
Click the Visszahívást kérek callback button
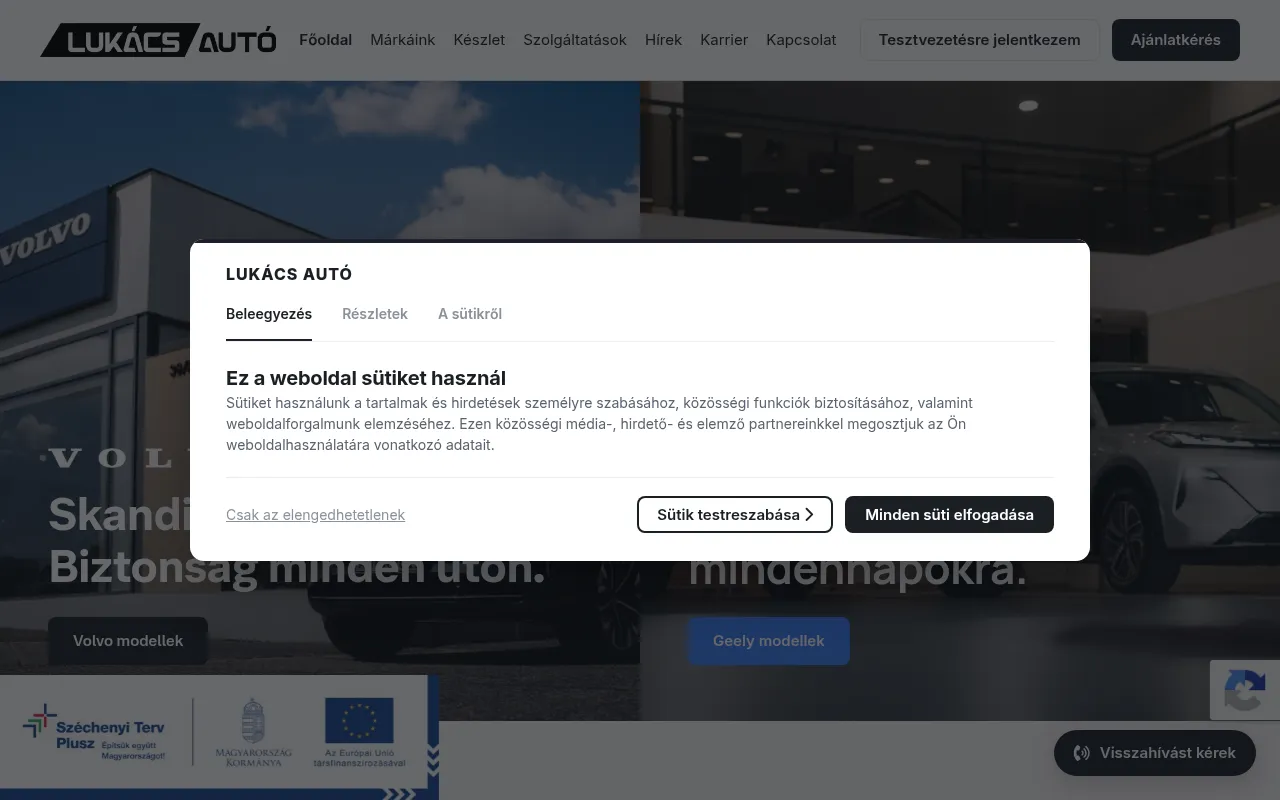coord(1155,753)
